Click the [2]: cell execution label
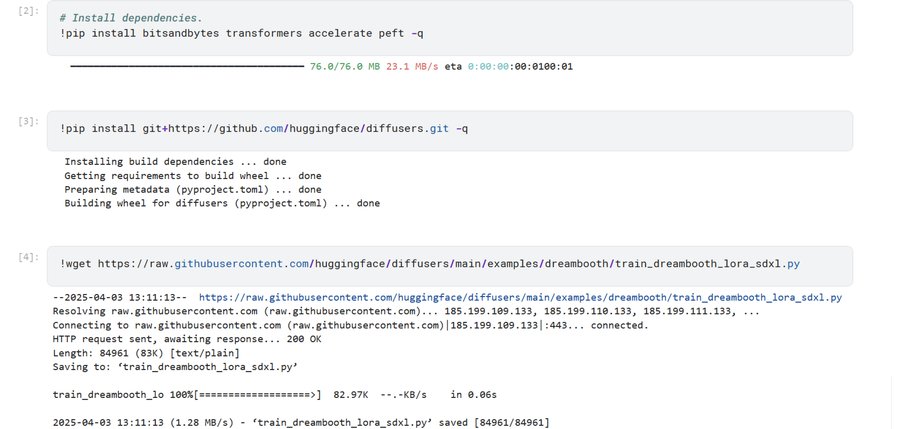 [29, 10]
